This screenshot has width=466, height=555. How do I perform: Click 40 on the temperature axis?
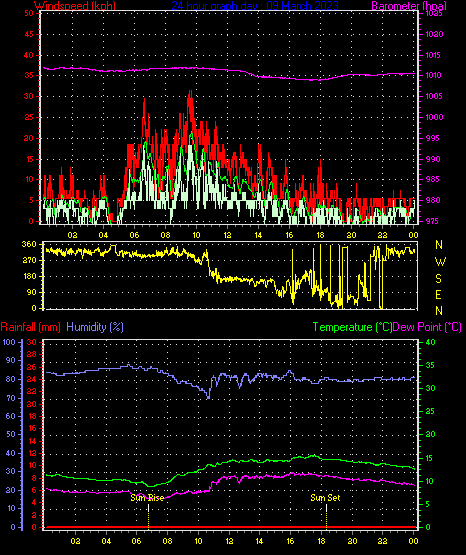point(431,342)
